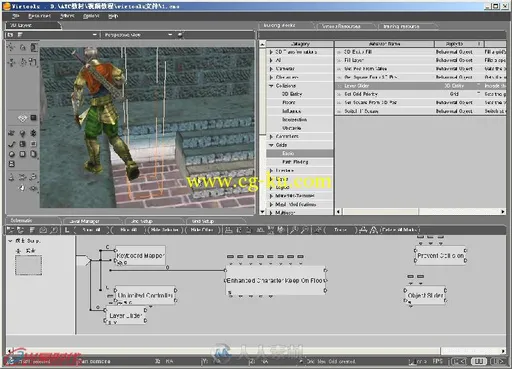
Task: Click the Create Grid icon
Action: point(22,144)
